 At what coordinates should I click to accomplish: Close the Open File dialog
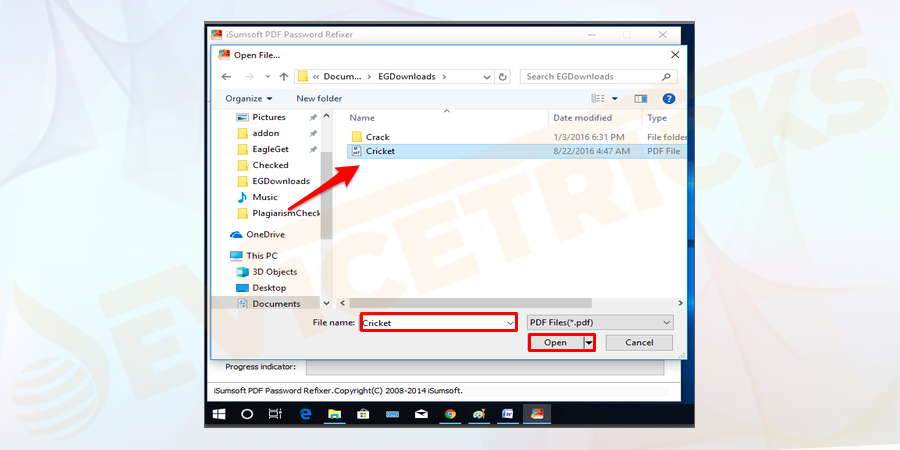point(675,55)
